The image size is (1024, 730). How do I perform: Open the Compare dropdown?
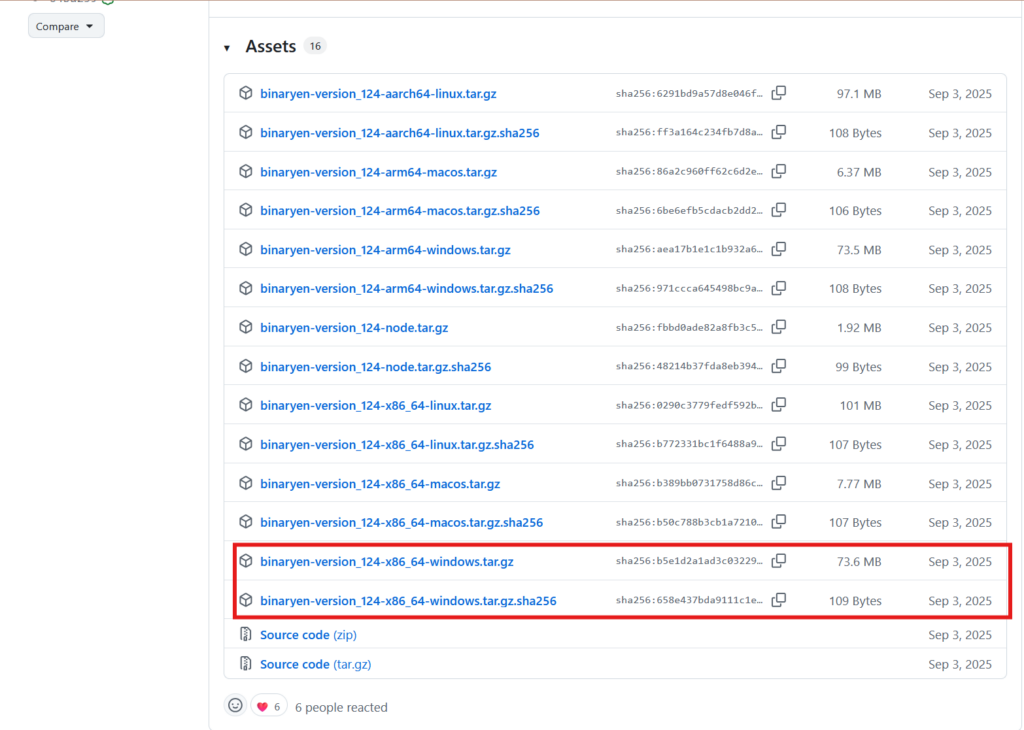[x=66, y=26]
